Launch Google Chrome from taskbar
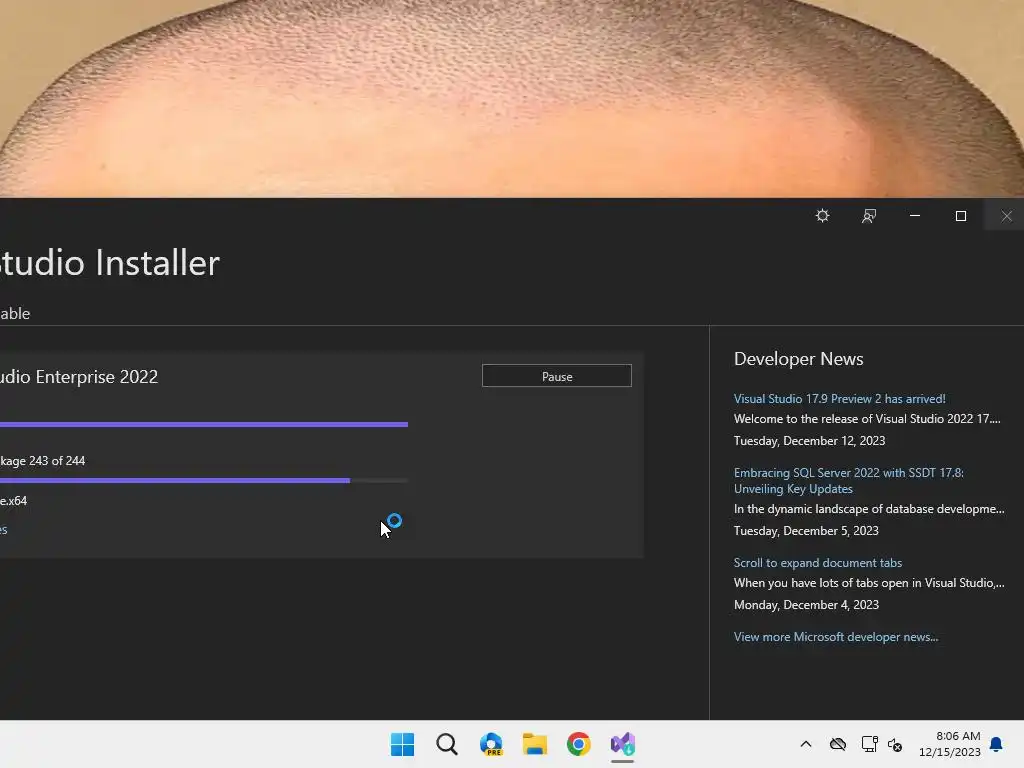The image size is (1024, 768). pyautogui.click(x=579, y=744)
